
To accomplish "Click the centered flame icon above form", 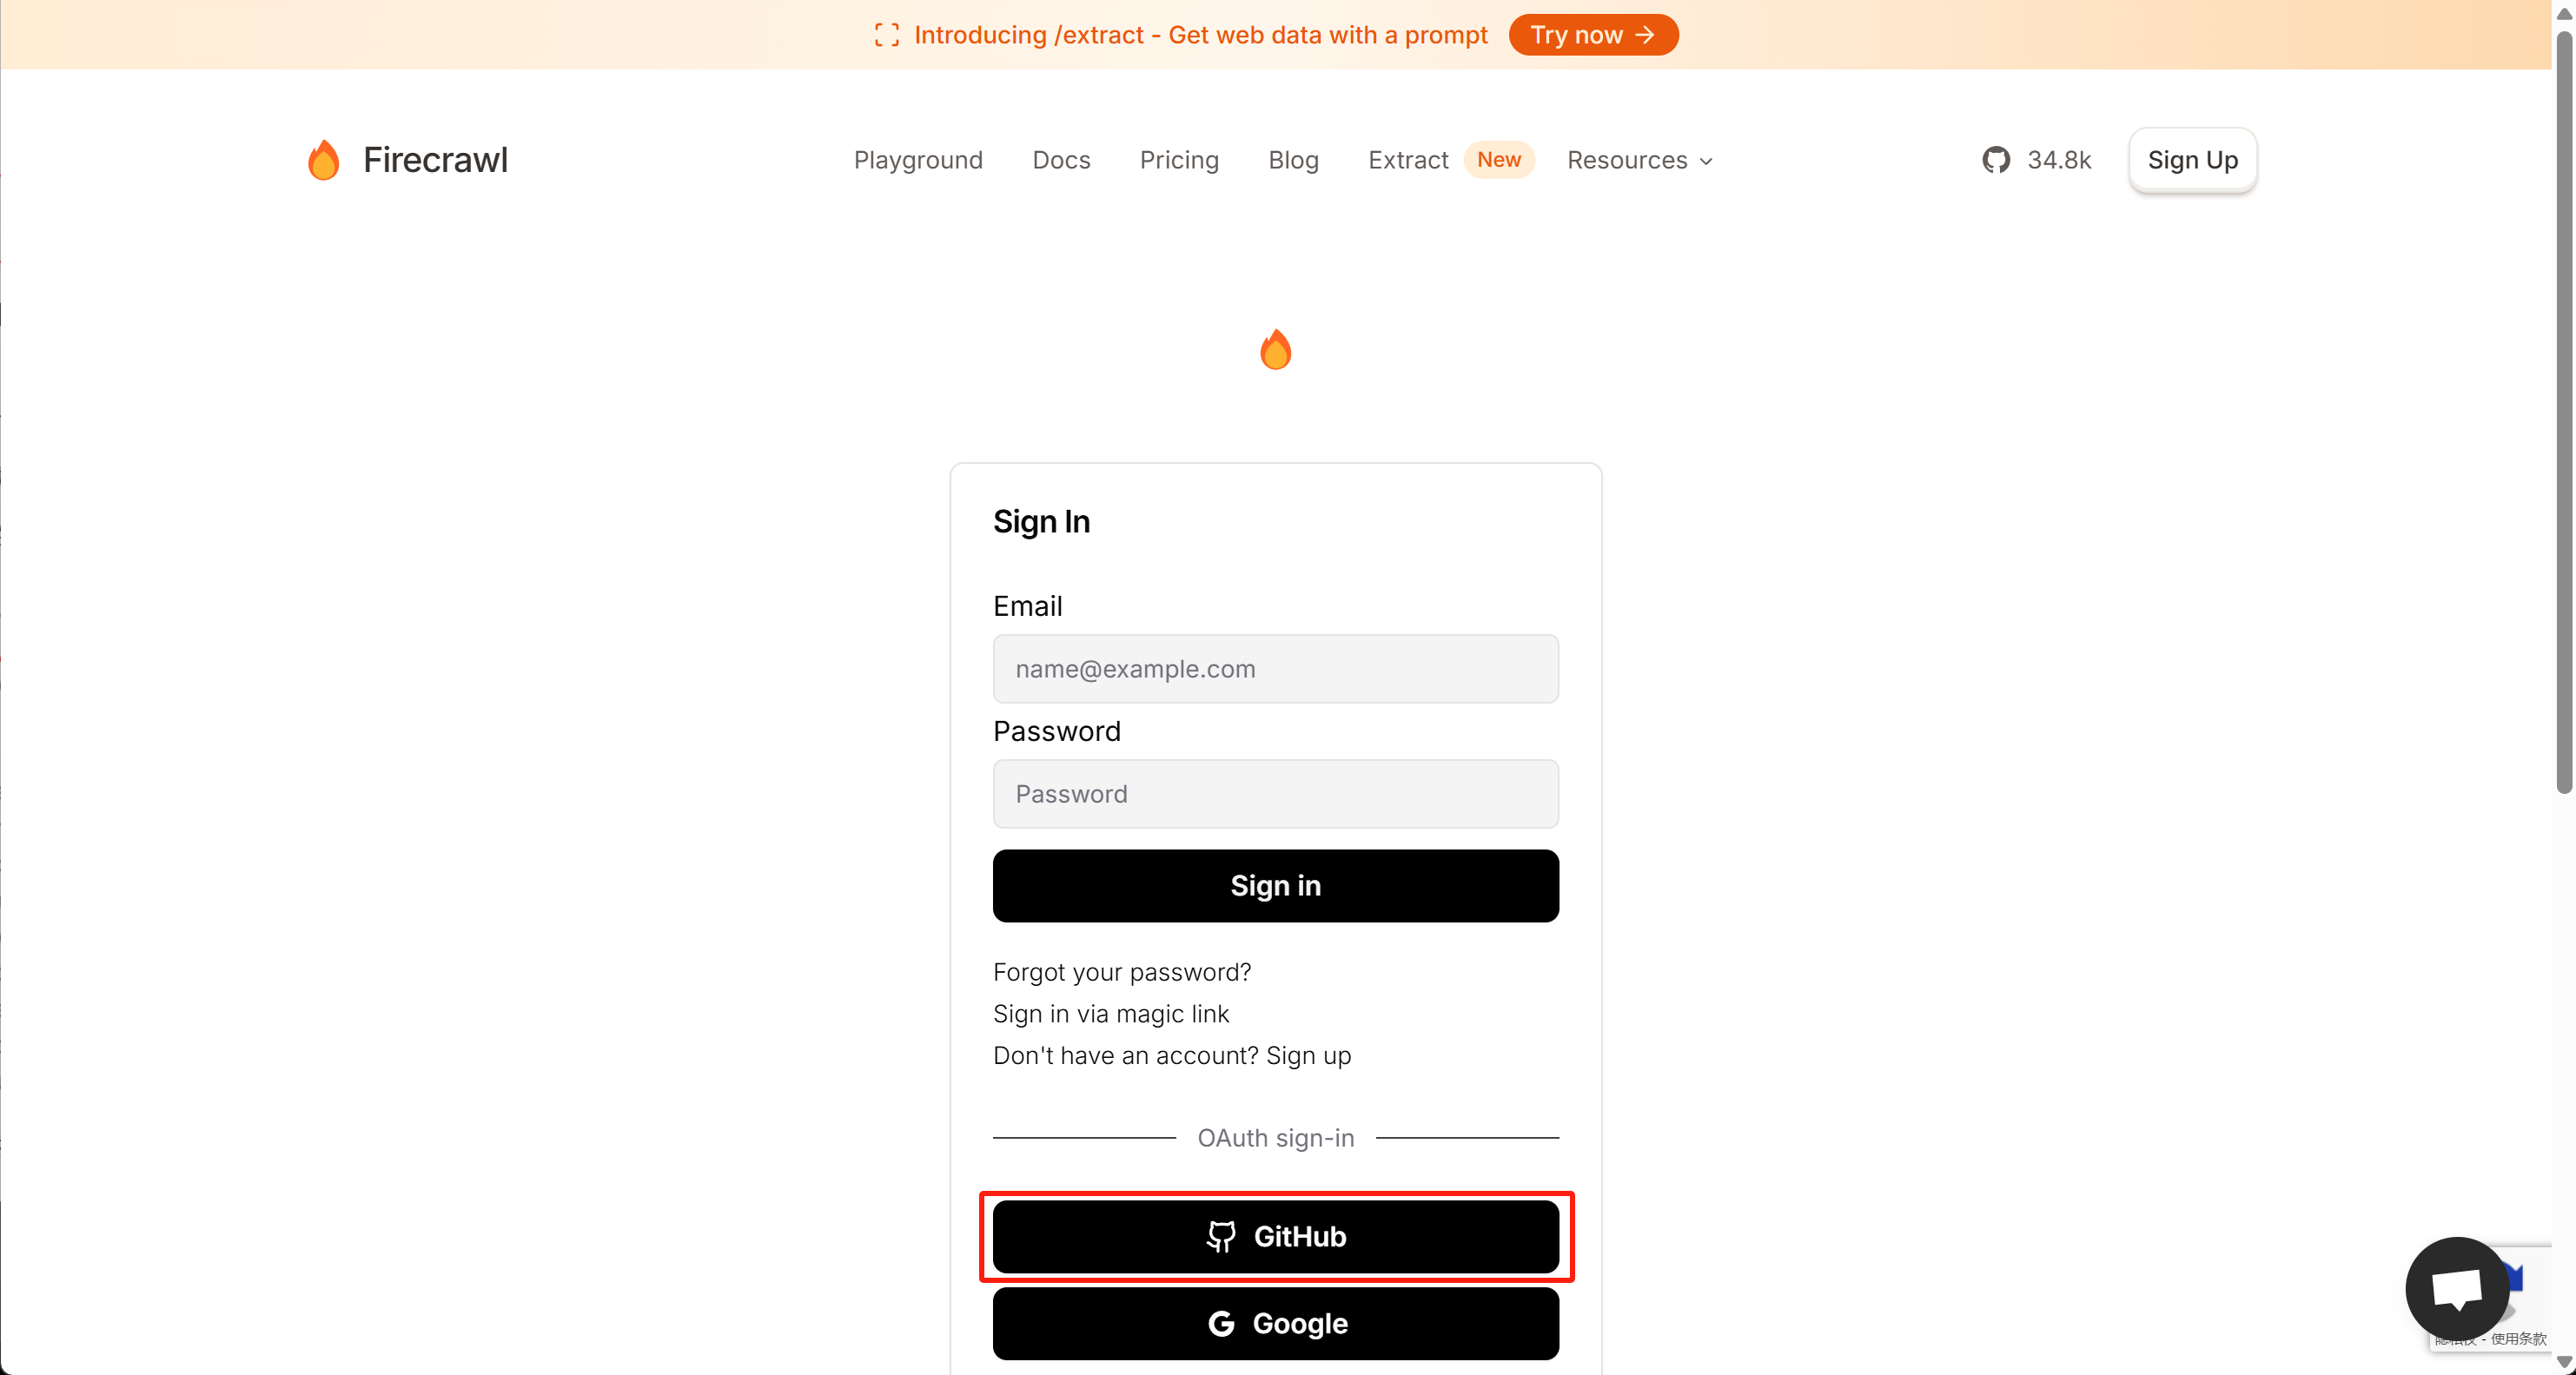I will [1275, 350].
